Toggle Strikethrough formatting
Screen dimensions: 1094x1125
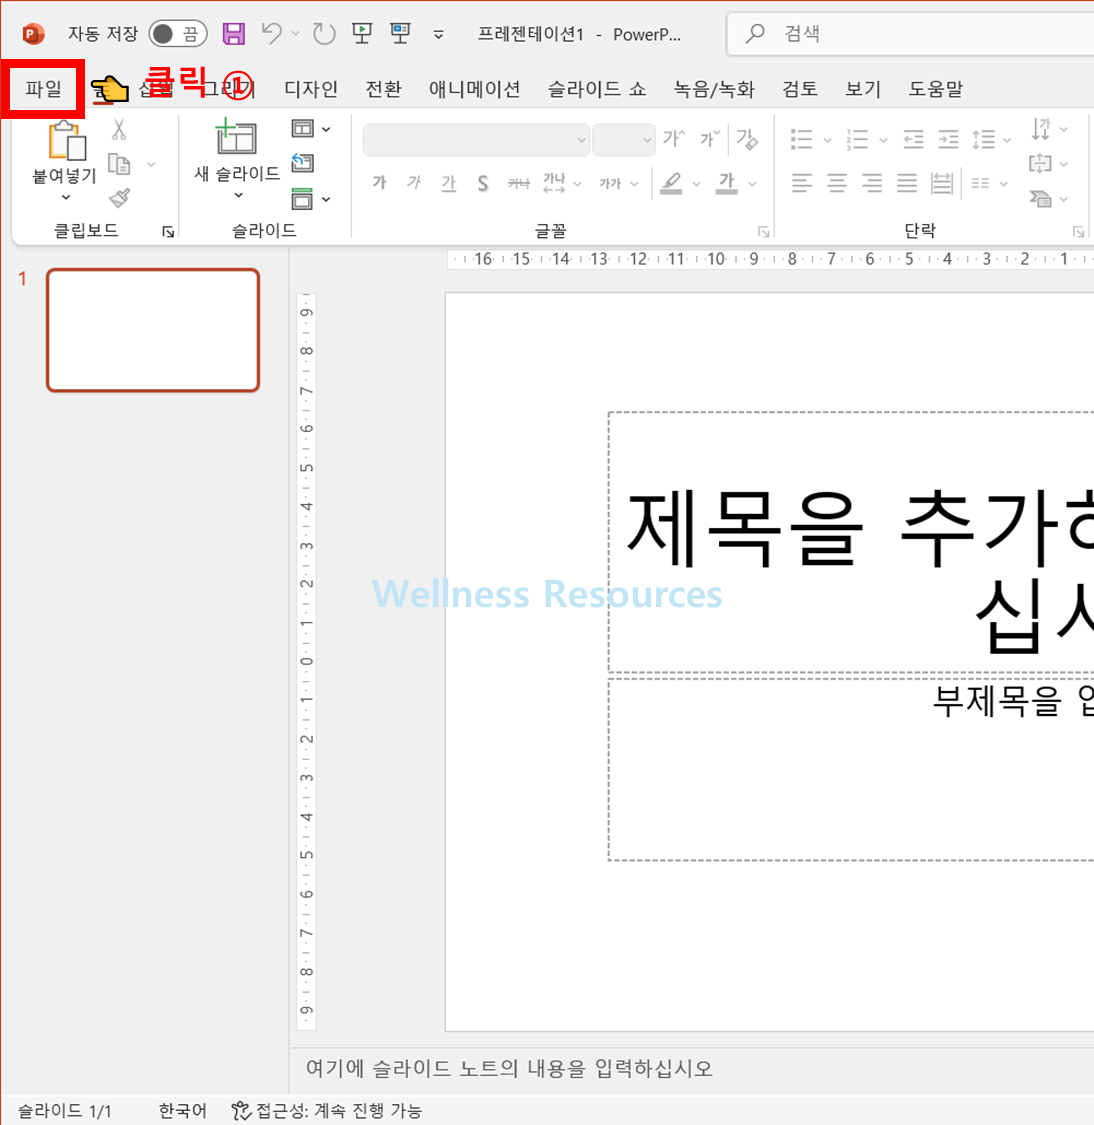click(x=518, y=184)
